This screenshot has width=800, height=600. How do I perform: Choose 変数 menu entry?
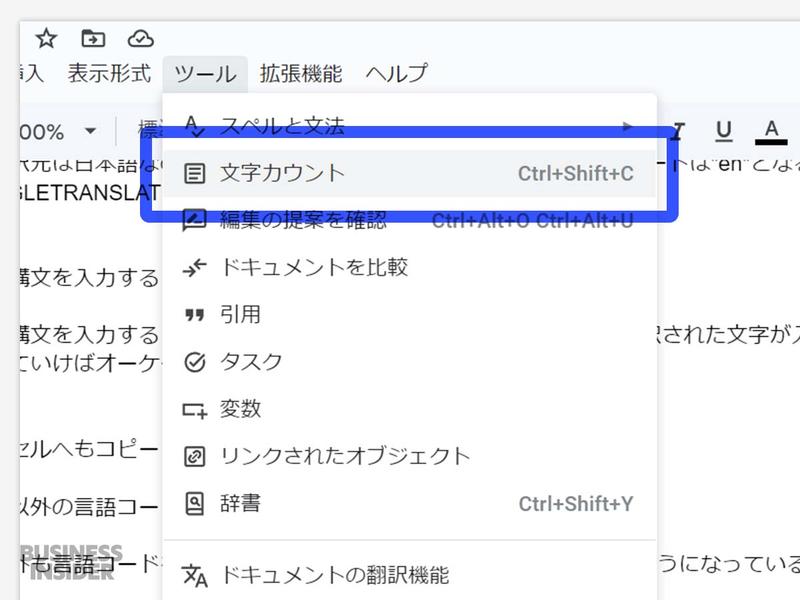pyautogui.click(x=410, y=409)
